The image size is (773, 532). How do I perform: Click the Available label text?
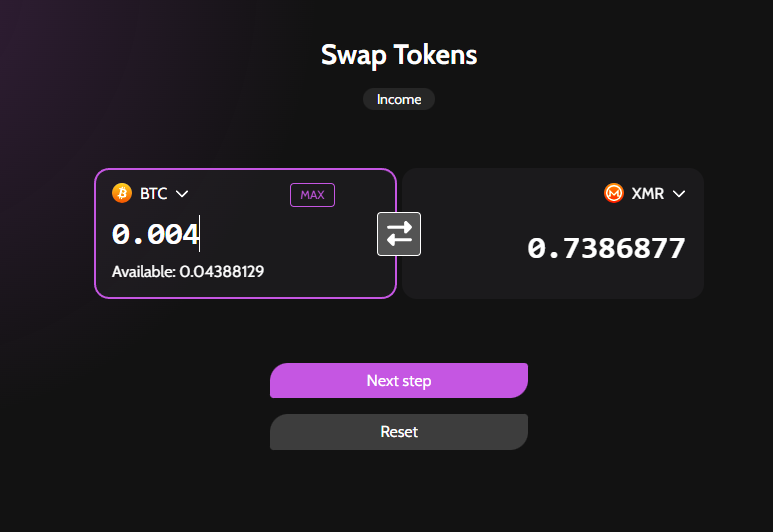143,271
